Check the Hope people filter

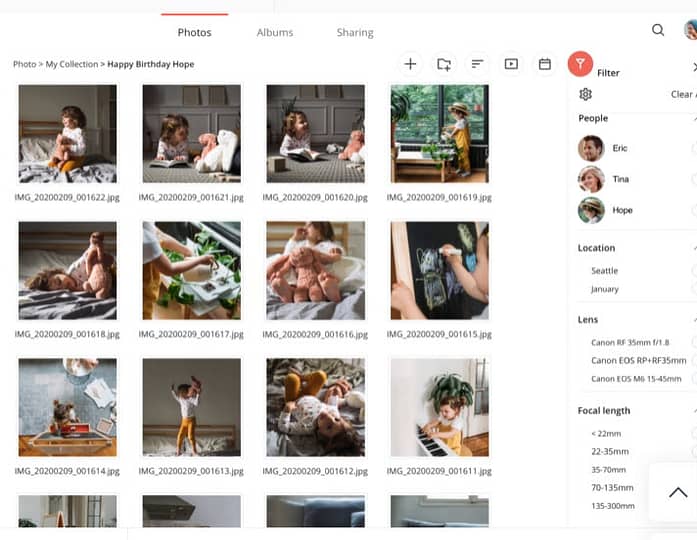pyautogui.click(x=694, y=210)
